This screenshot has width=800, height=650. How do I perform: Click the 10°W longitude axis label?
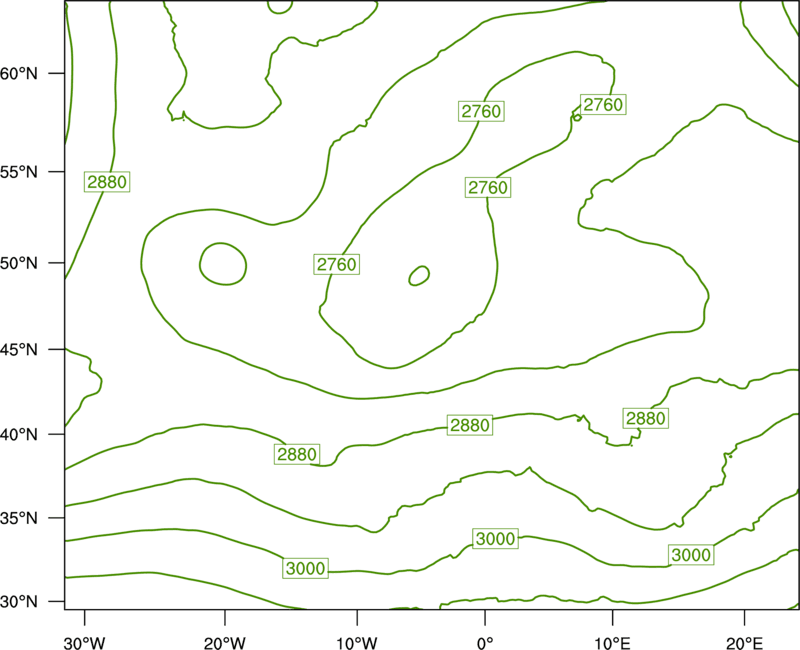point(357,642)
